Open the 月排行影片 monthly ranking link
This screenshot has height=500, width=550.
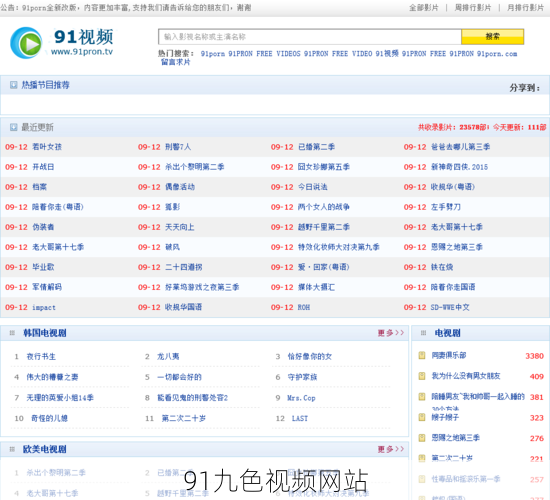[525, 8]
